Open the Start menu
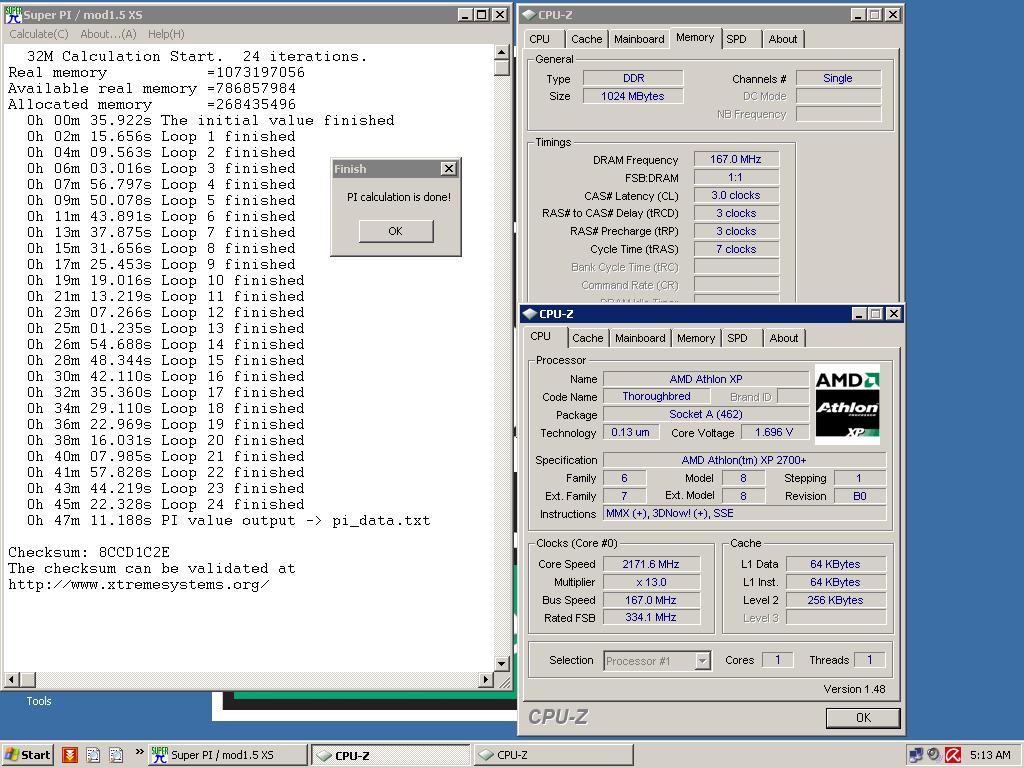This screenshot has width=1024, height=768. tap(27, 755)
